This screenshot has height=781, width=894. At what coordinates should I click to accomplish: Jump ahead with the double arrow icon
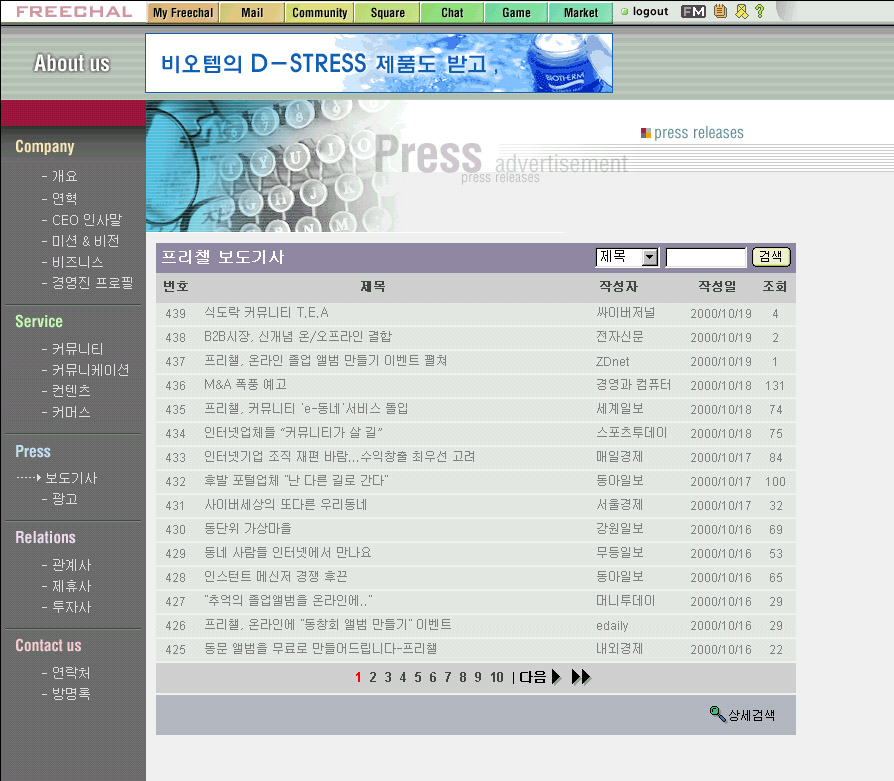581,677
